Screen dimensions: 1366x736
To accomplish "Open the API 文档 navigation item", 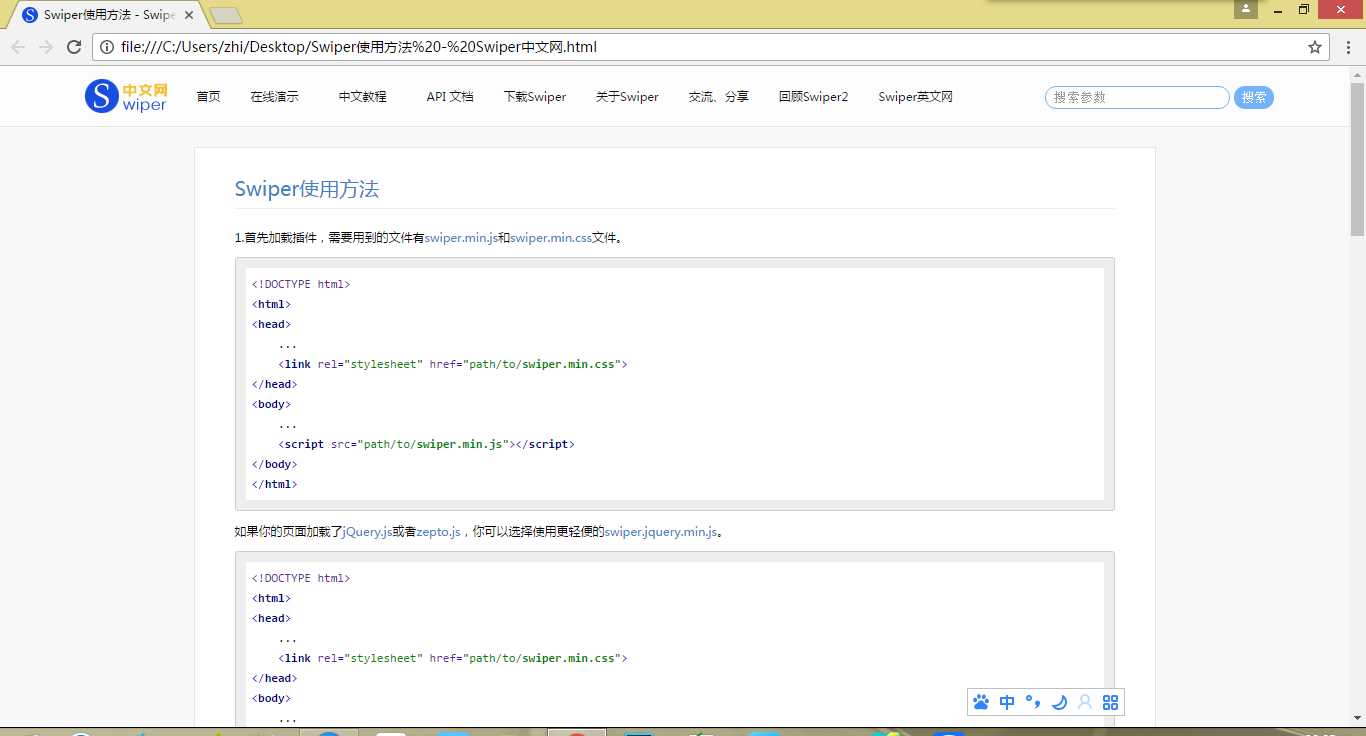I will [450, 97].
